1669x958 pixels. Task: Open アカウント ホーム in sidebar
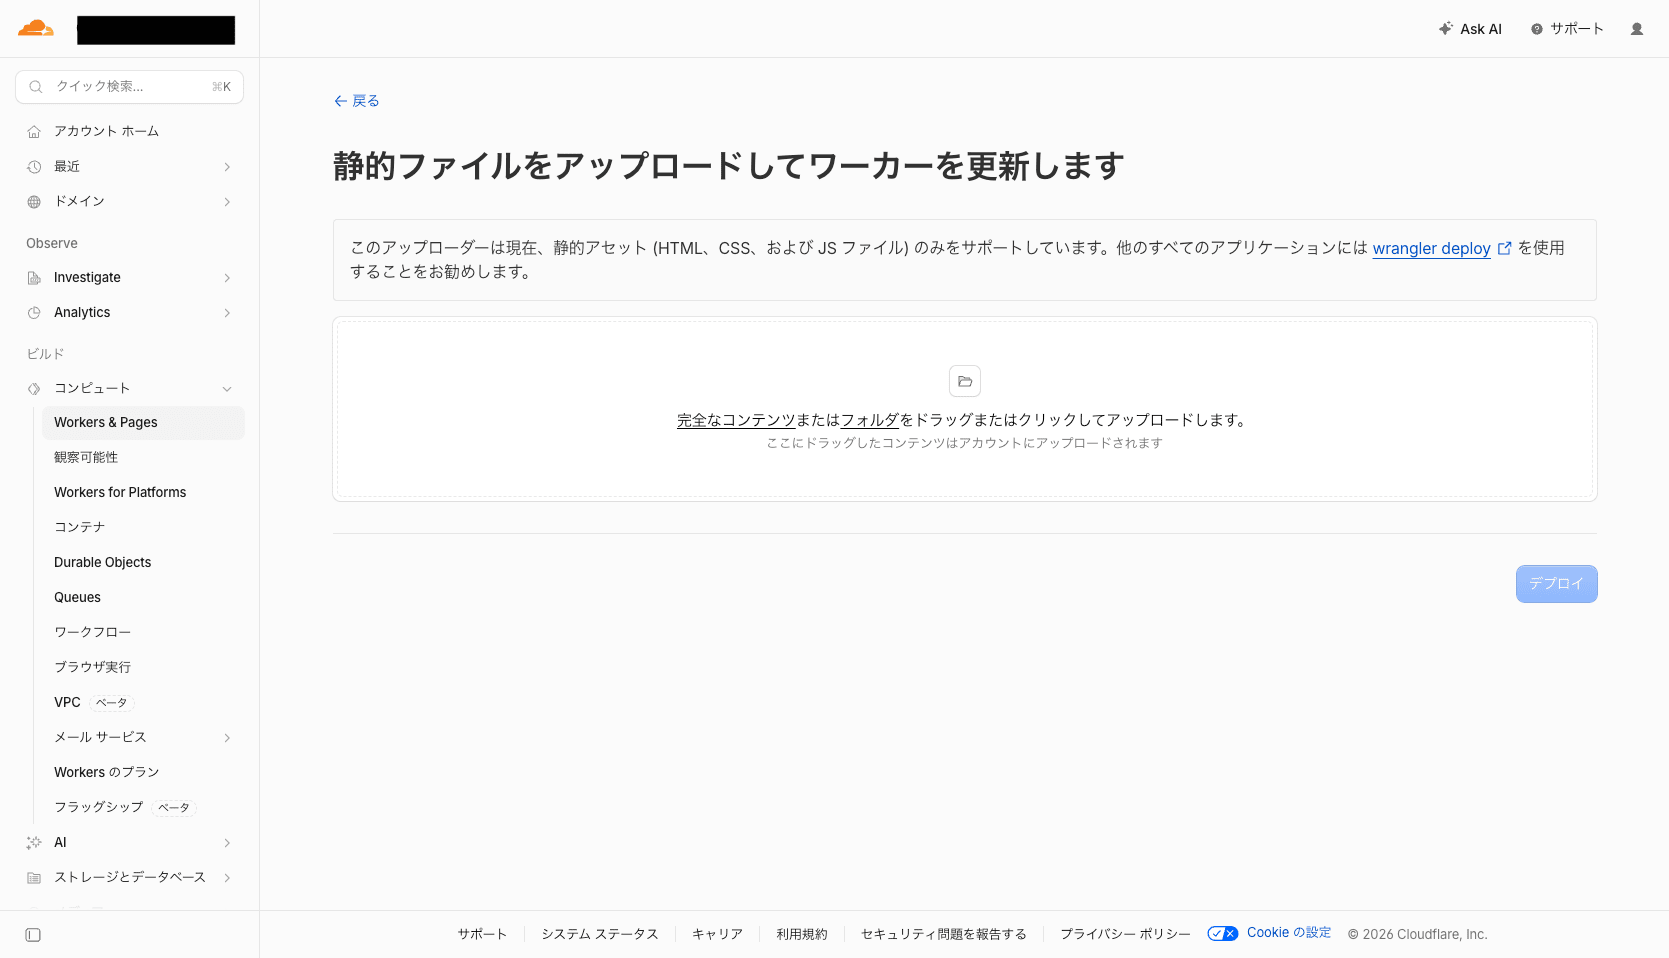(130, 132)
